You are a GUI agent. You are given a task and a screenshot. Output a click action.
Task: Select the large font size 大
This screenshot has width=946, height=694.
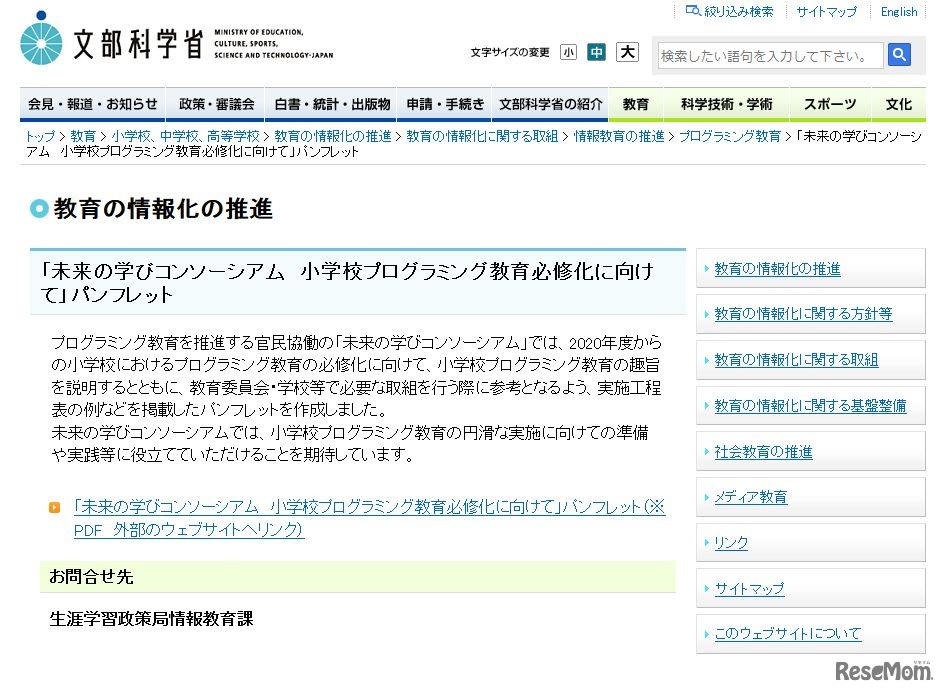627,52
